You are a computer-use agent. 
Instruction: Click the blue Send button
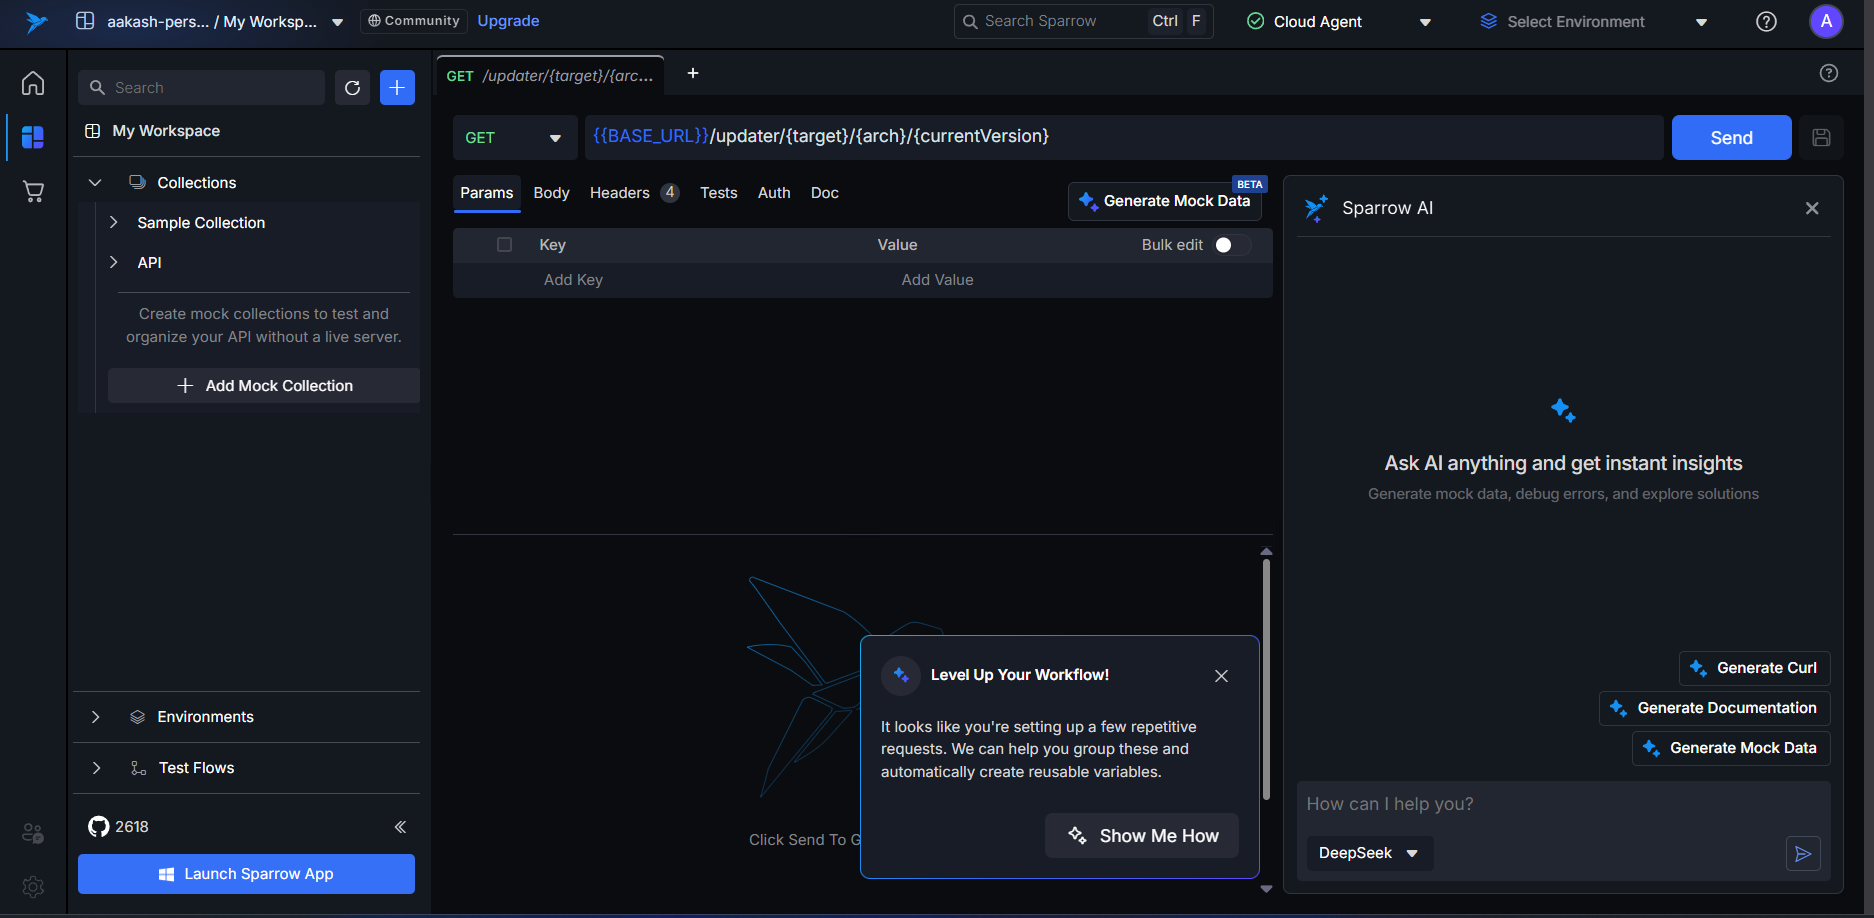(1731, 138)
